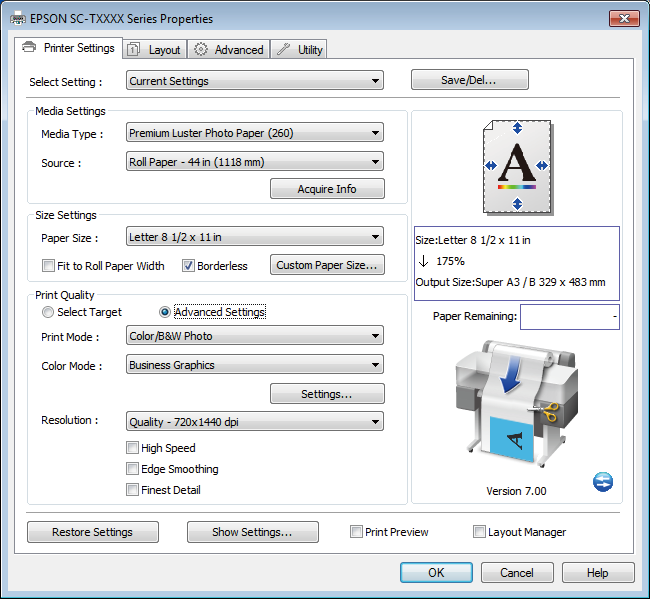Expand the Media Type dropdown
This screenshot has height=599, width=650.
tap(255, 133)
